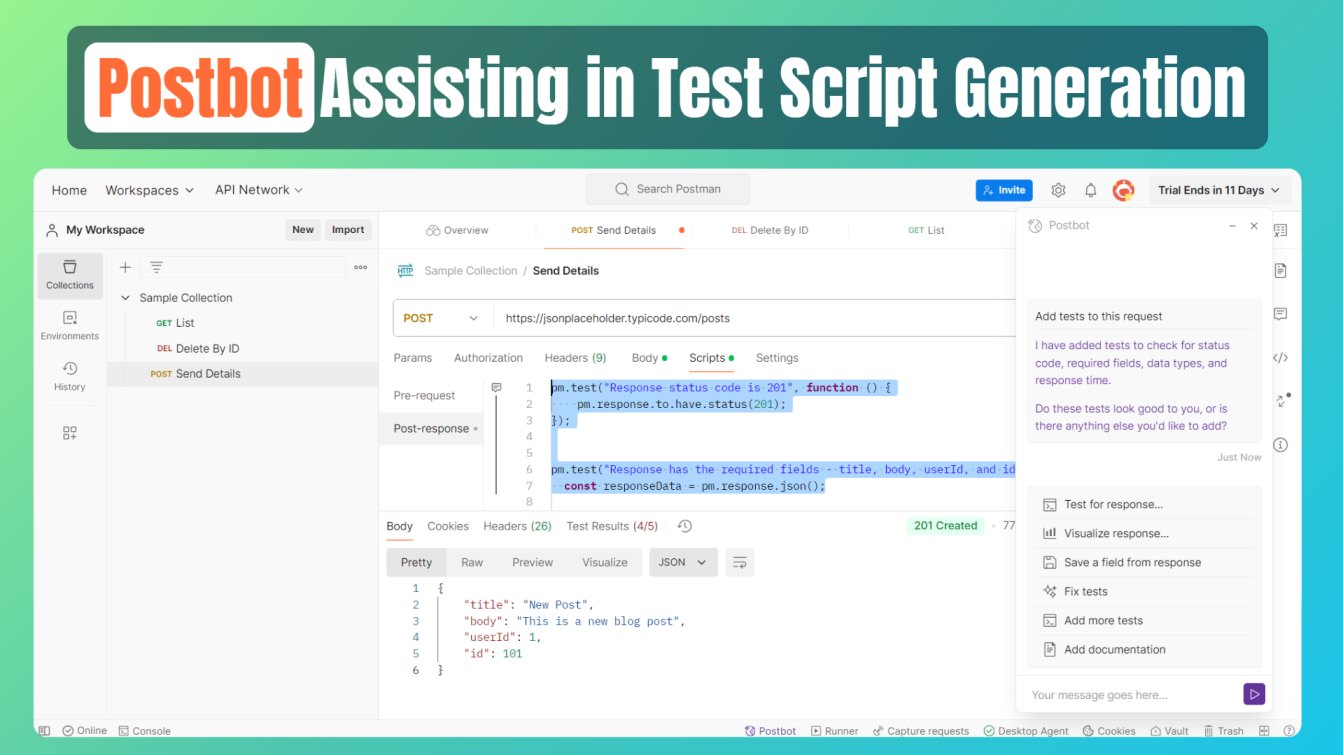
Task: Open the Params request tab
Action: (x=413, y=358)
